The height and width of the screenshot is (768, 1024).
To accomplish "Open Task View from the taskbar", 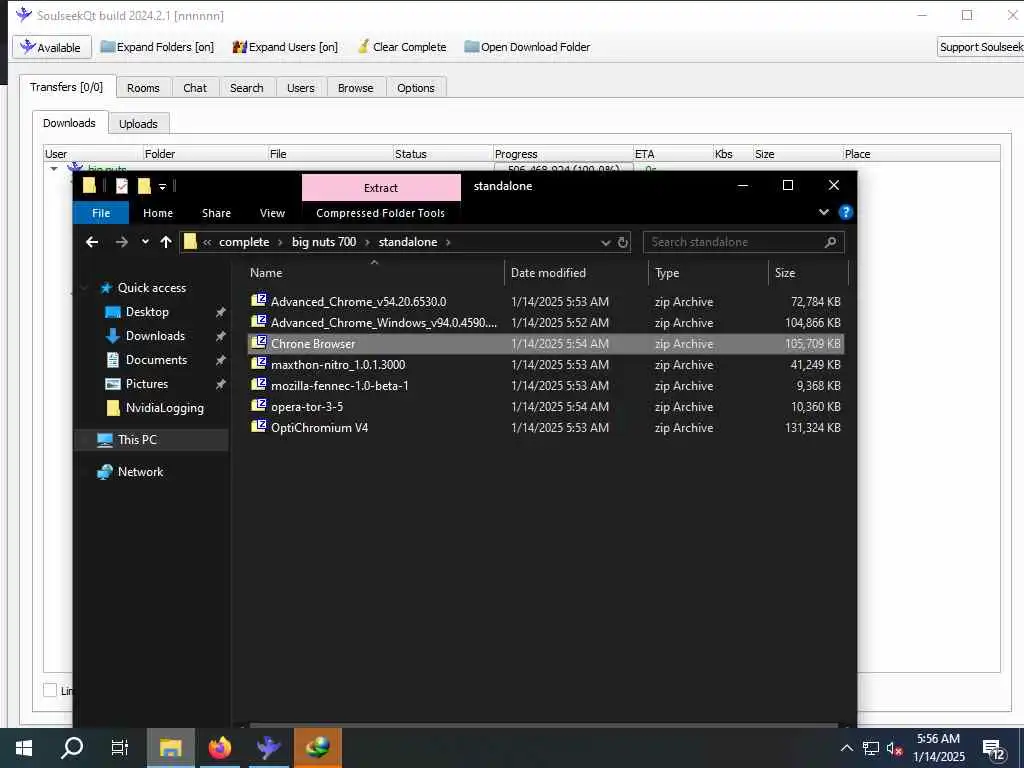I will (120, 748).
